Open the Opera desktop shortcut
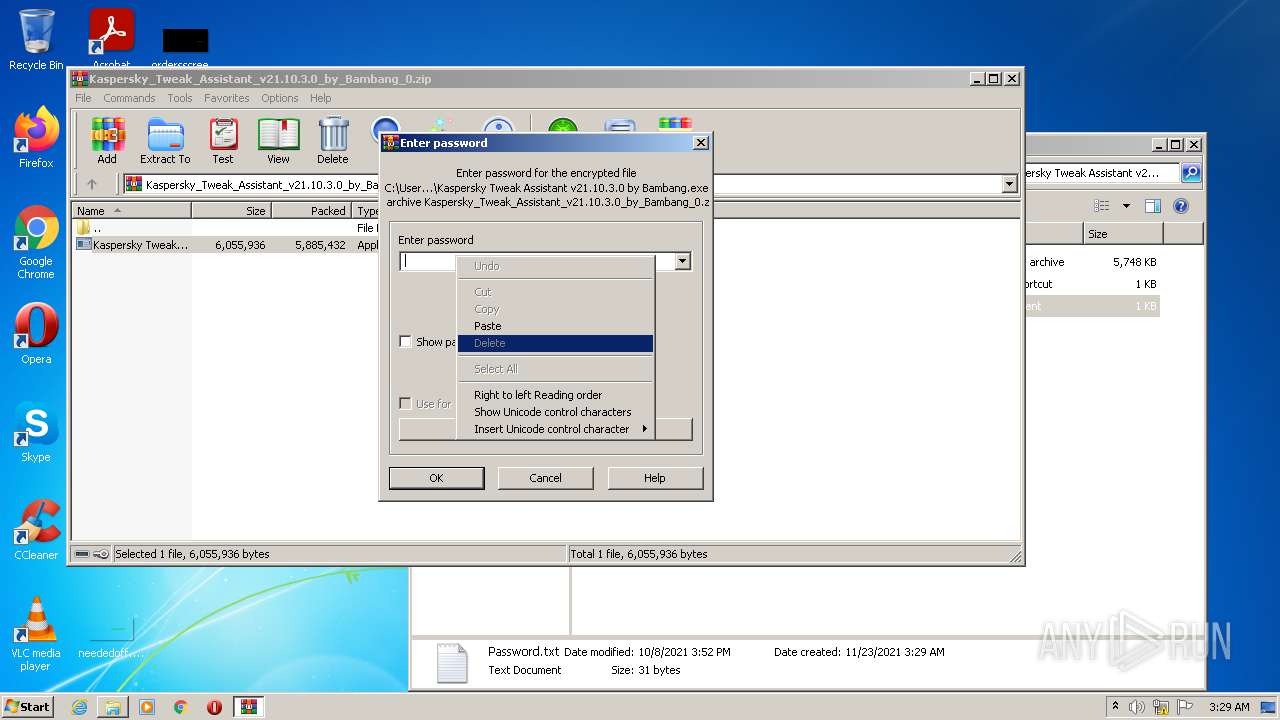This screenshot has width=1280, height=720. tap(36, 334)
